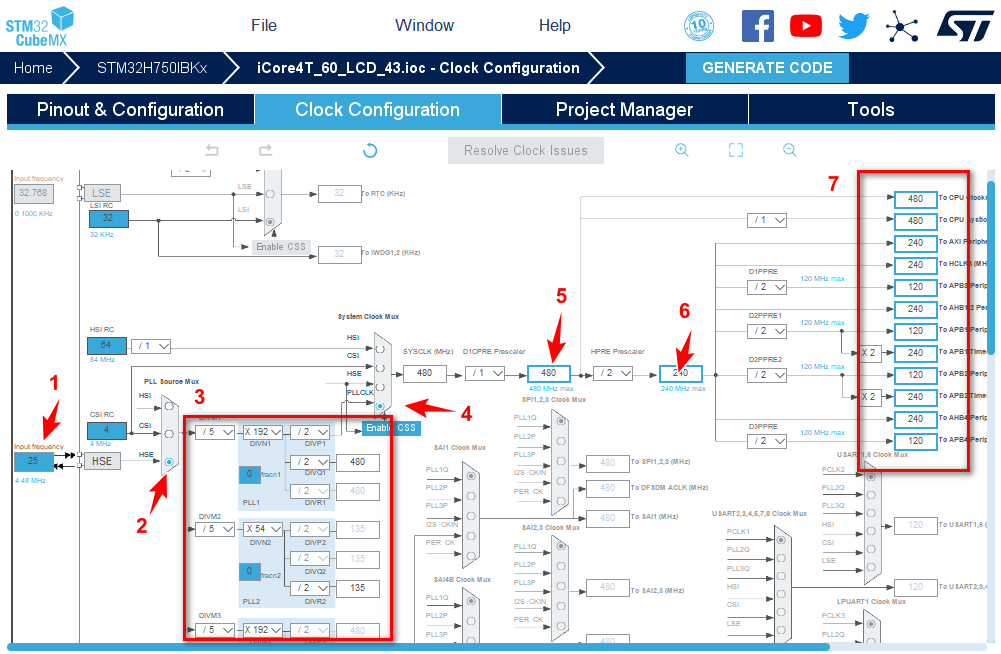Click the undo arrow icon

[x=212, y=150]
